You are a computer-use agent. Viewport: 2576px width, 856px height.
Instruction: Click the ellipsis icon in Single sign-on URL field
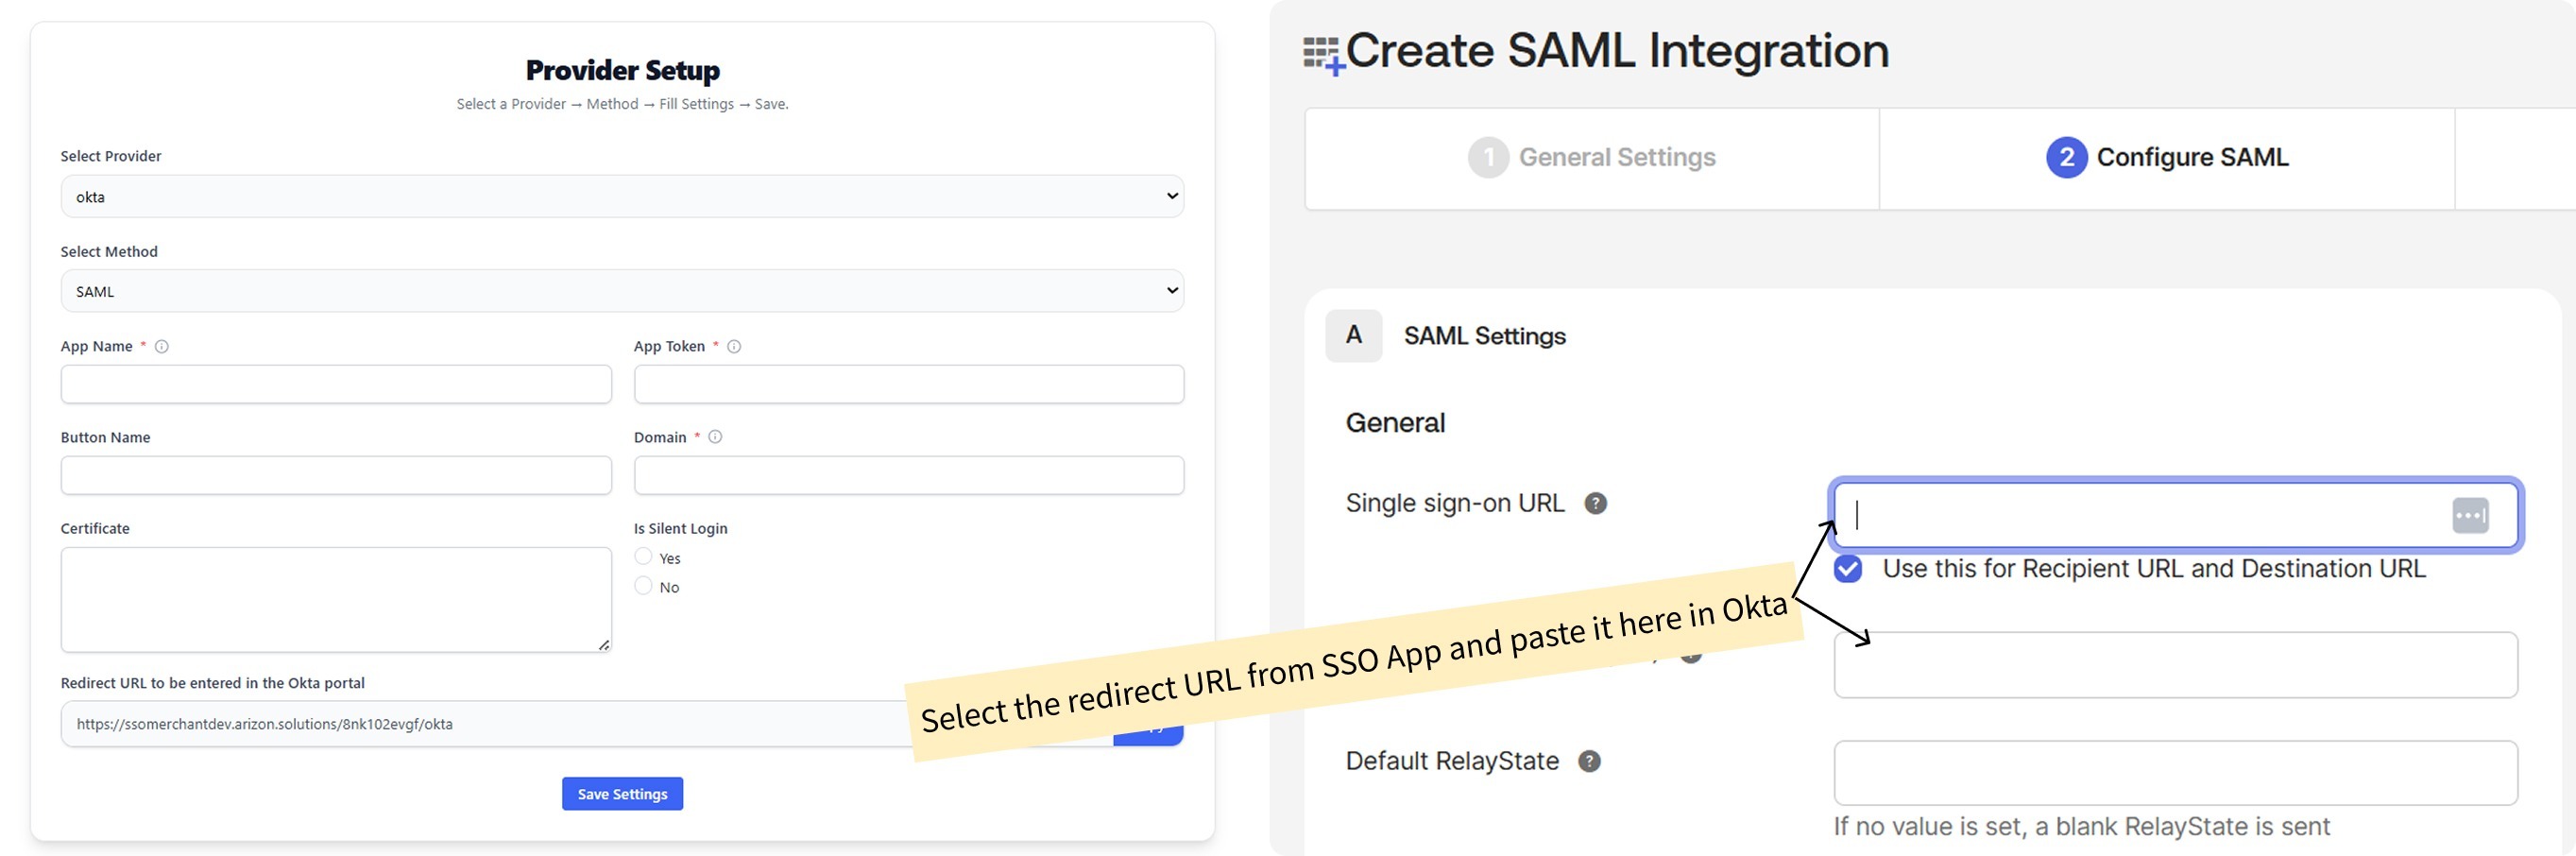coord(2469,516)
